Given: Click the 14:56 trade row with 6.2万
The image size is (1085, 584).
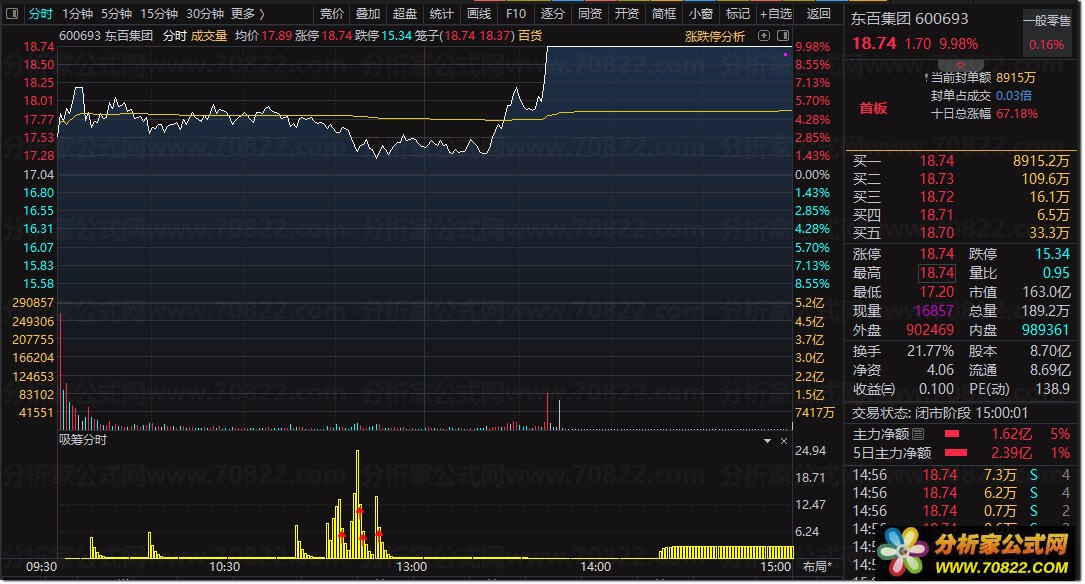Looking at the screenshot, I should [x=961, y=493].
